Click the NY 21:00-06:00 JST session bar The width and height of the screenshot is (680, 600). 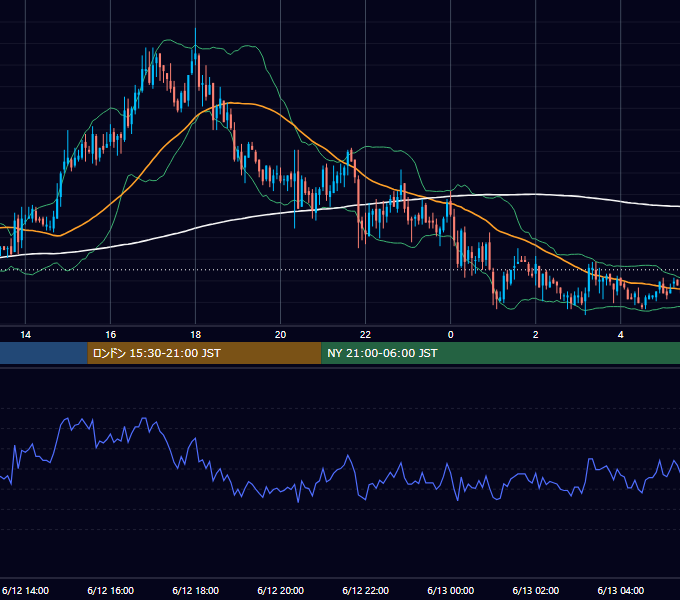click(500, 353)
